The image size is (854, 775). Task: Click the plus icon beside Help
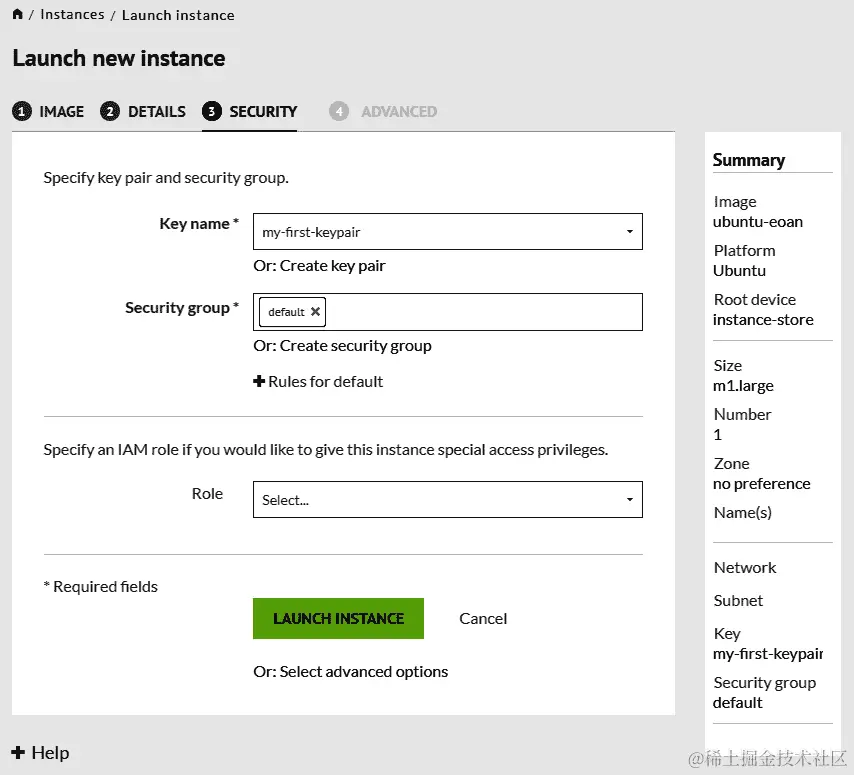[18, 753]
